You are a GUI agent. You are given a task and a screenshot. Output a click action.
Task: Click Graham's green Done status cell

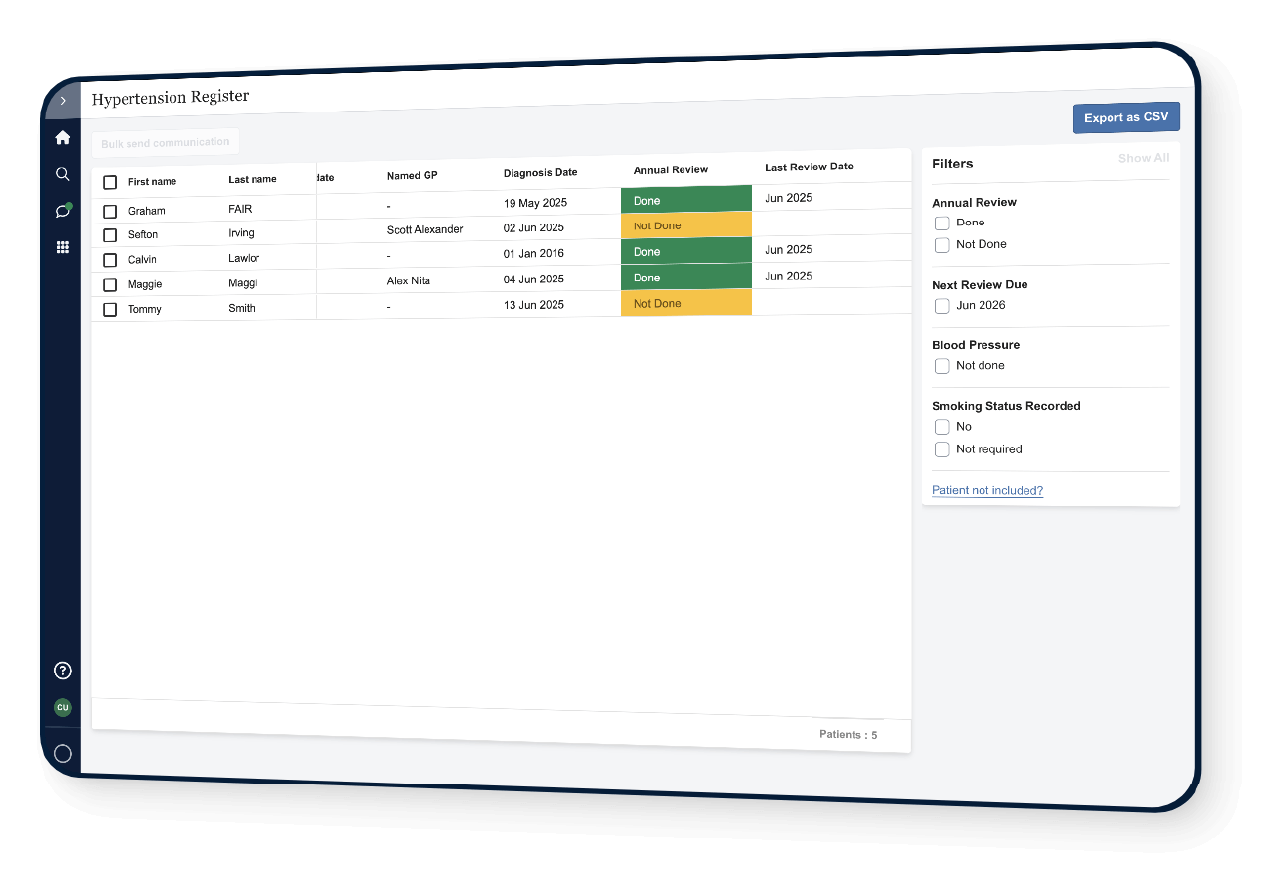(x=686, y=200)
